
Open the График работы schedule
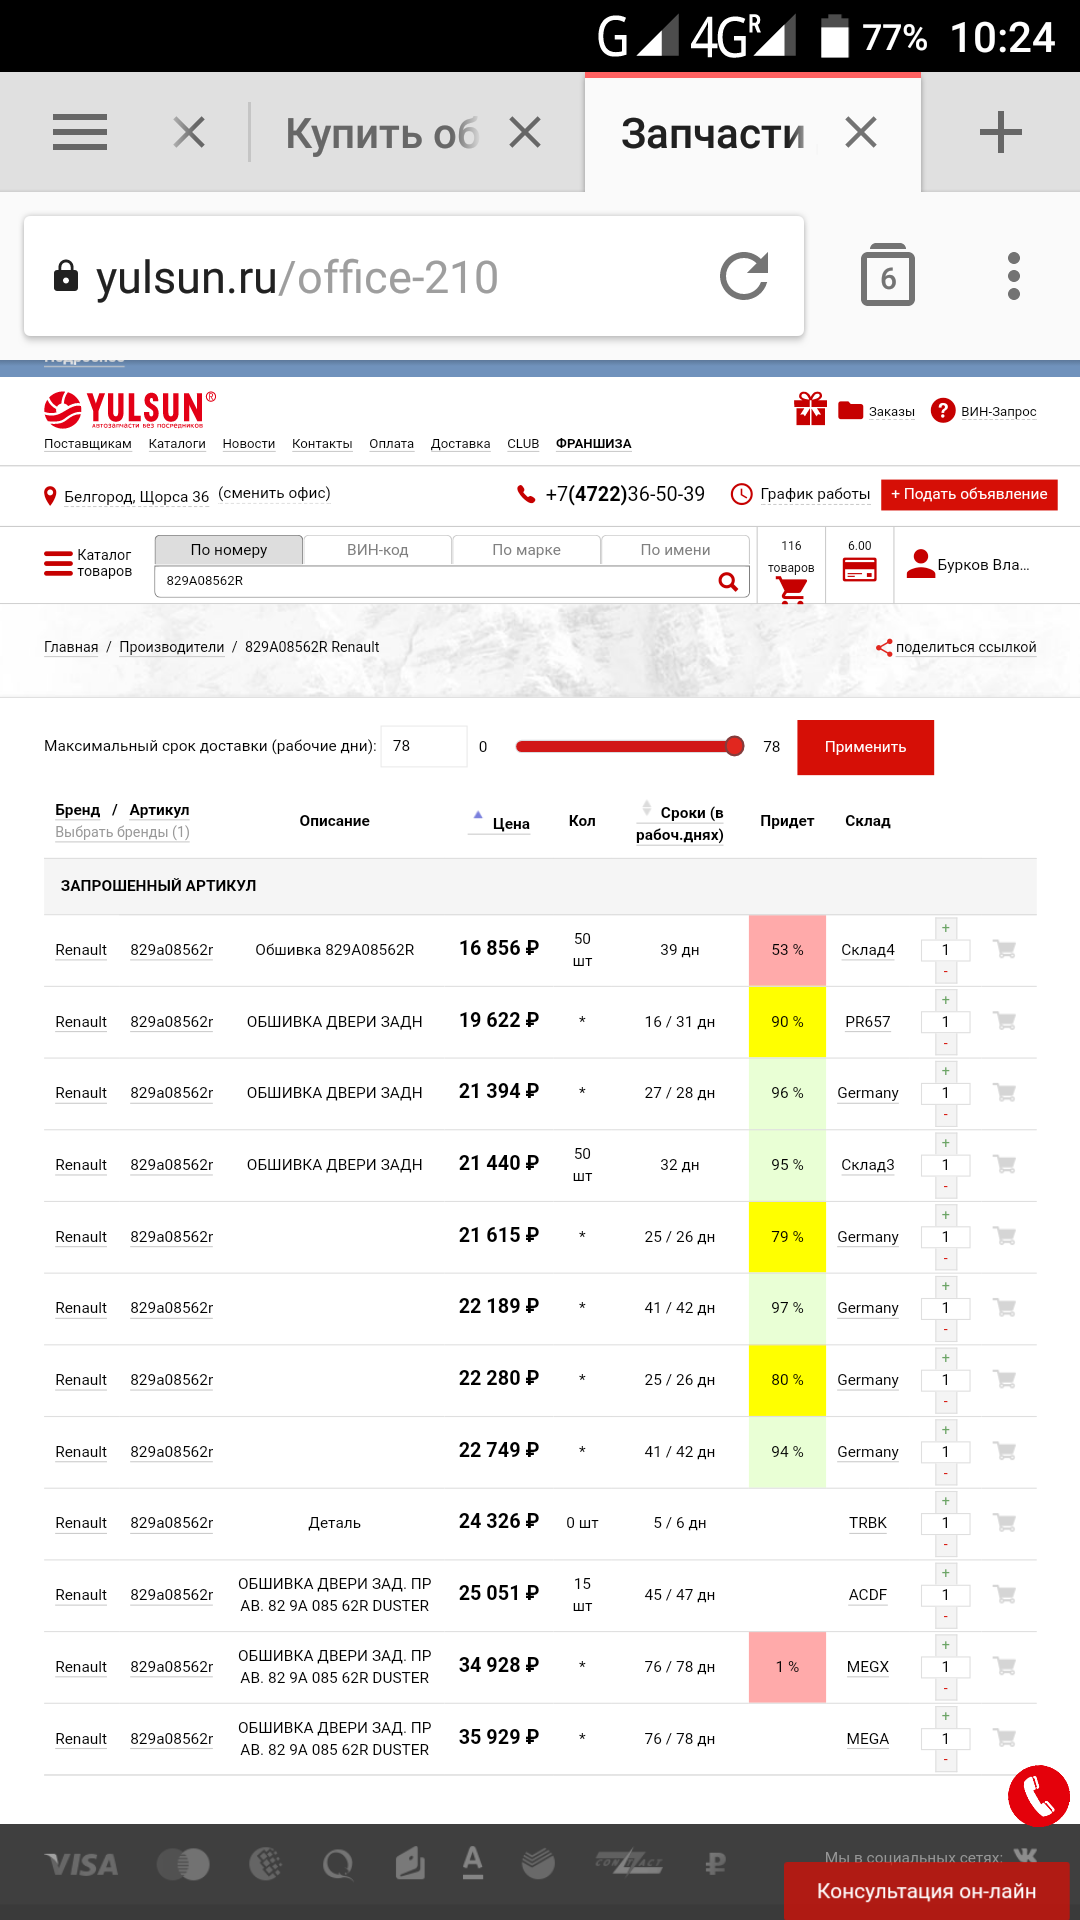[800, 494]
